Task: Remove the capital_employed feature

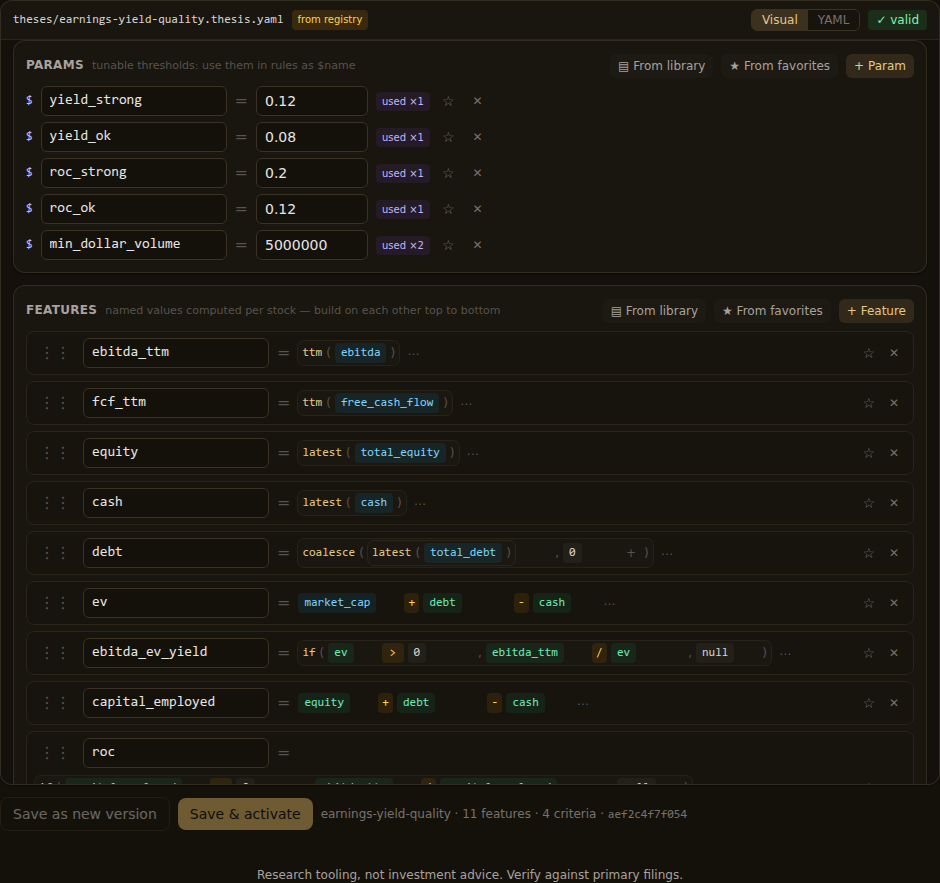Action: pos(894,703)
